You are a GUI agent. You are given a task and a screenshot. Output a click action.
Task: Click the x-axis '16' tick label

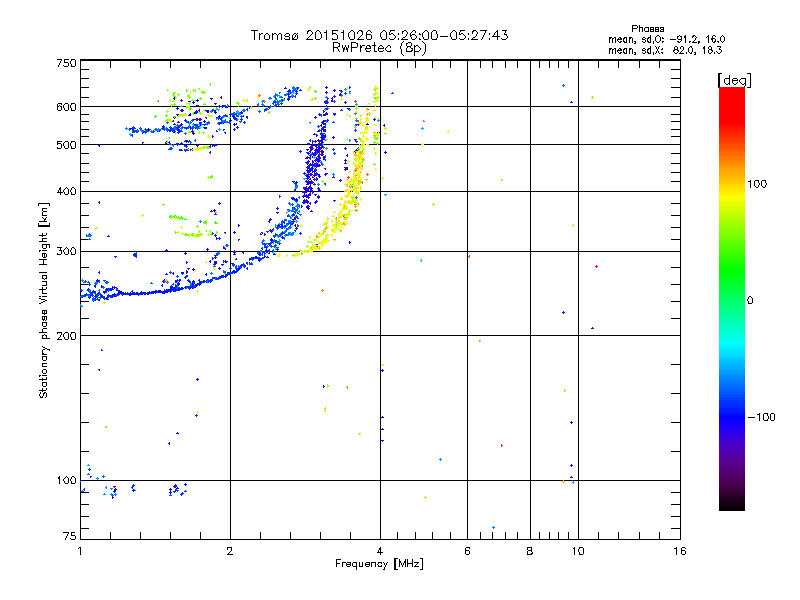[680, 551]
